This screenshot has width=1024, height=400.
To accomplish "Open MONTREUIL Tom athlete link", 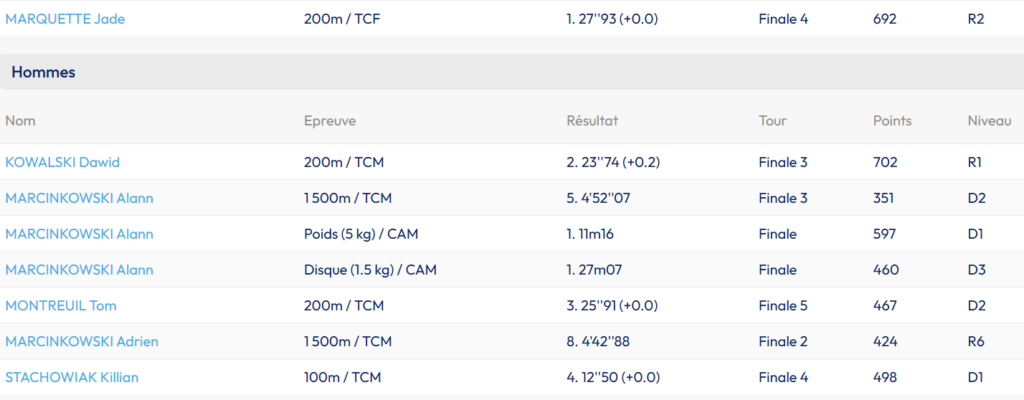I will coord(61,306).
